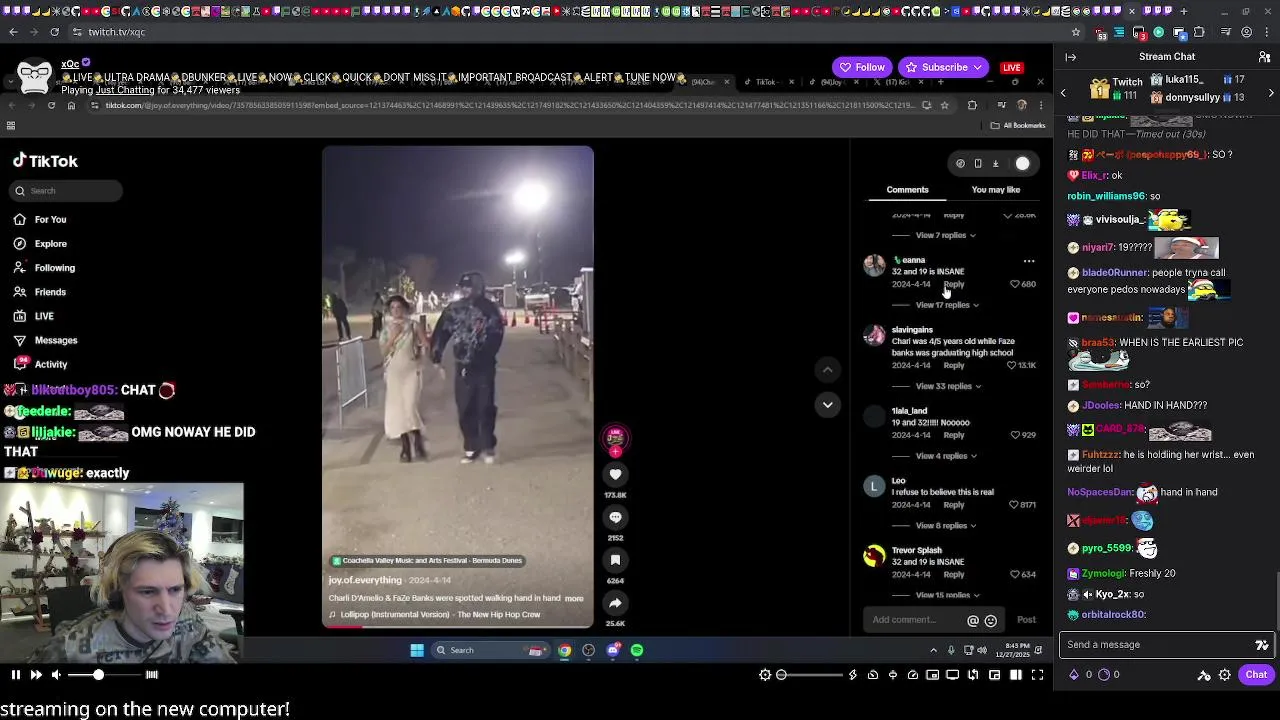Open the Windows Start menu

(417, 651)
